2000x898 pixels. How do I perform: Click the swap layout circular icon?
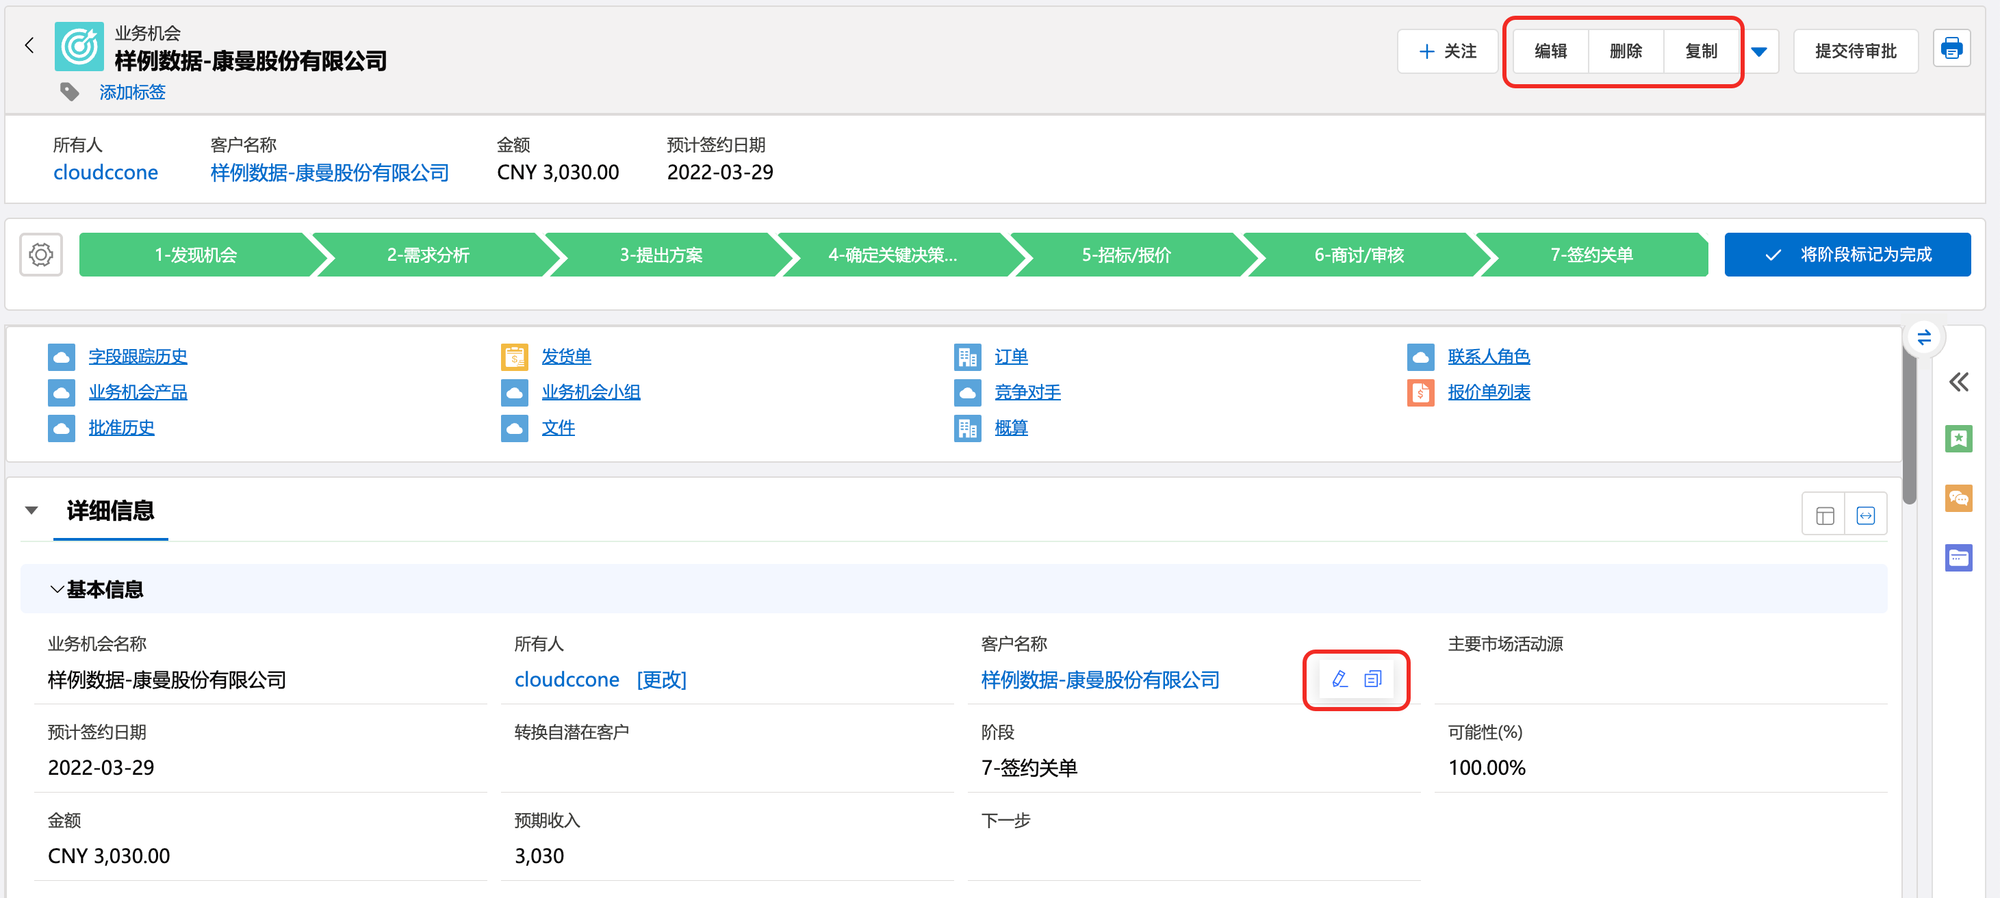(1924, 338)
